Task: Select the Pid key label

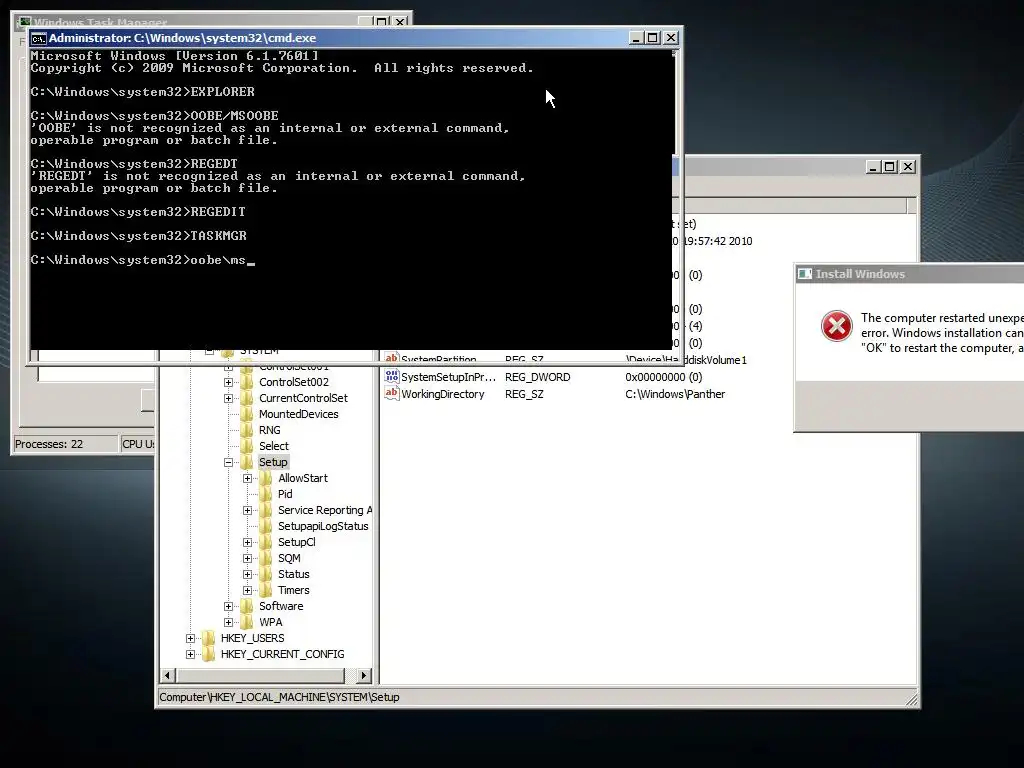Action: (x=285, y=494)
